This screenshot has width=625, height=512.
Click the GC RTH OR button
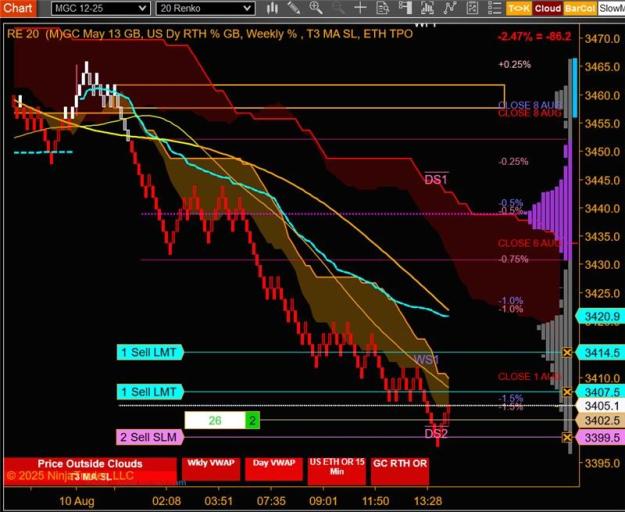coord(400,469)
